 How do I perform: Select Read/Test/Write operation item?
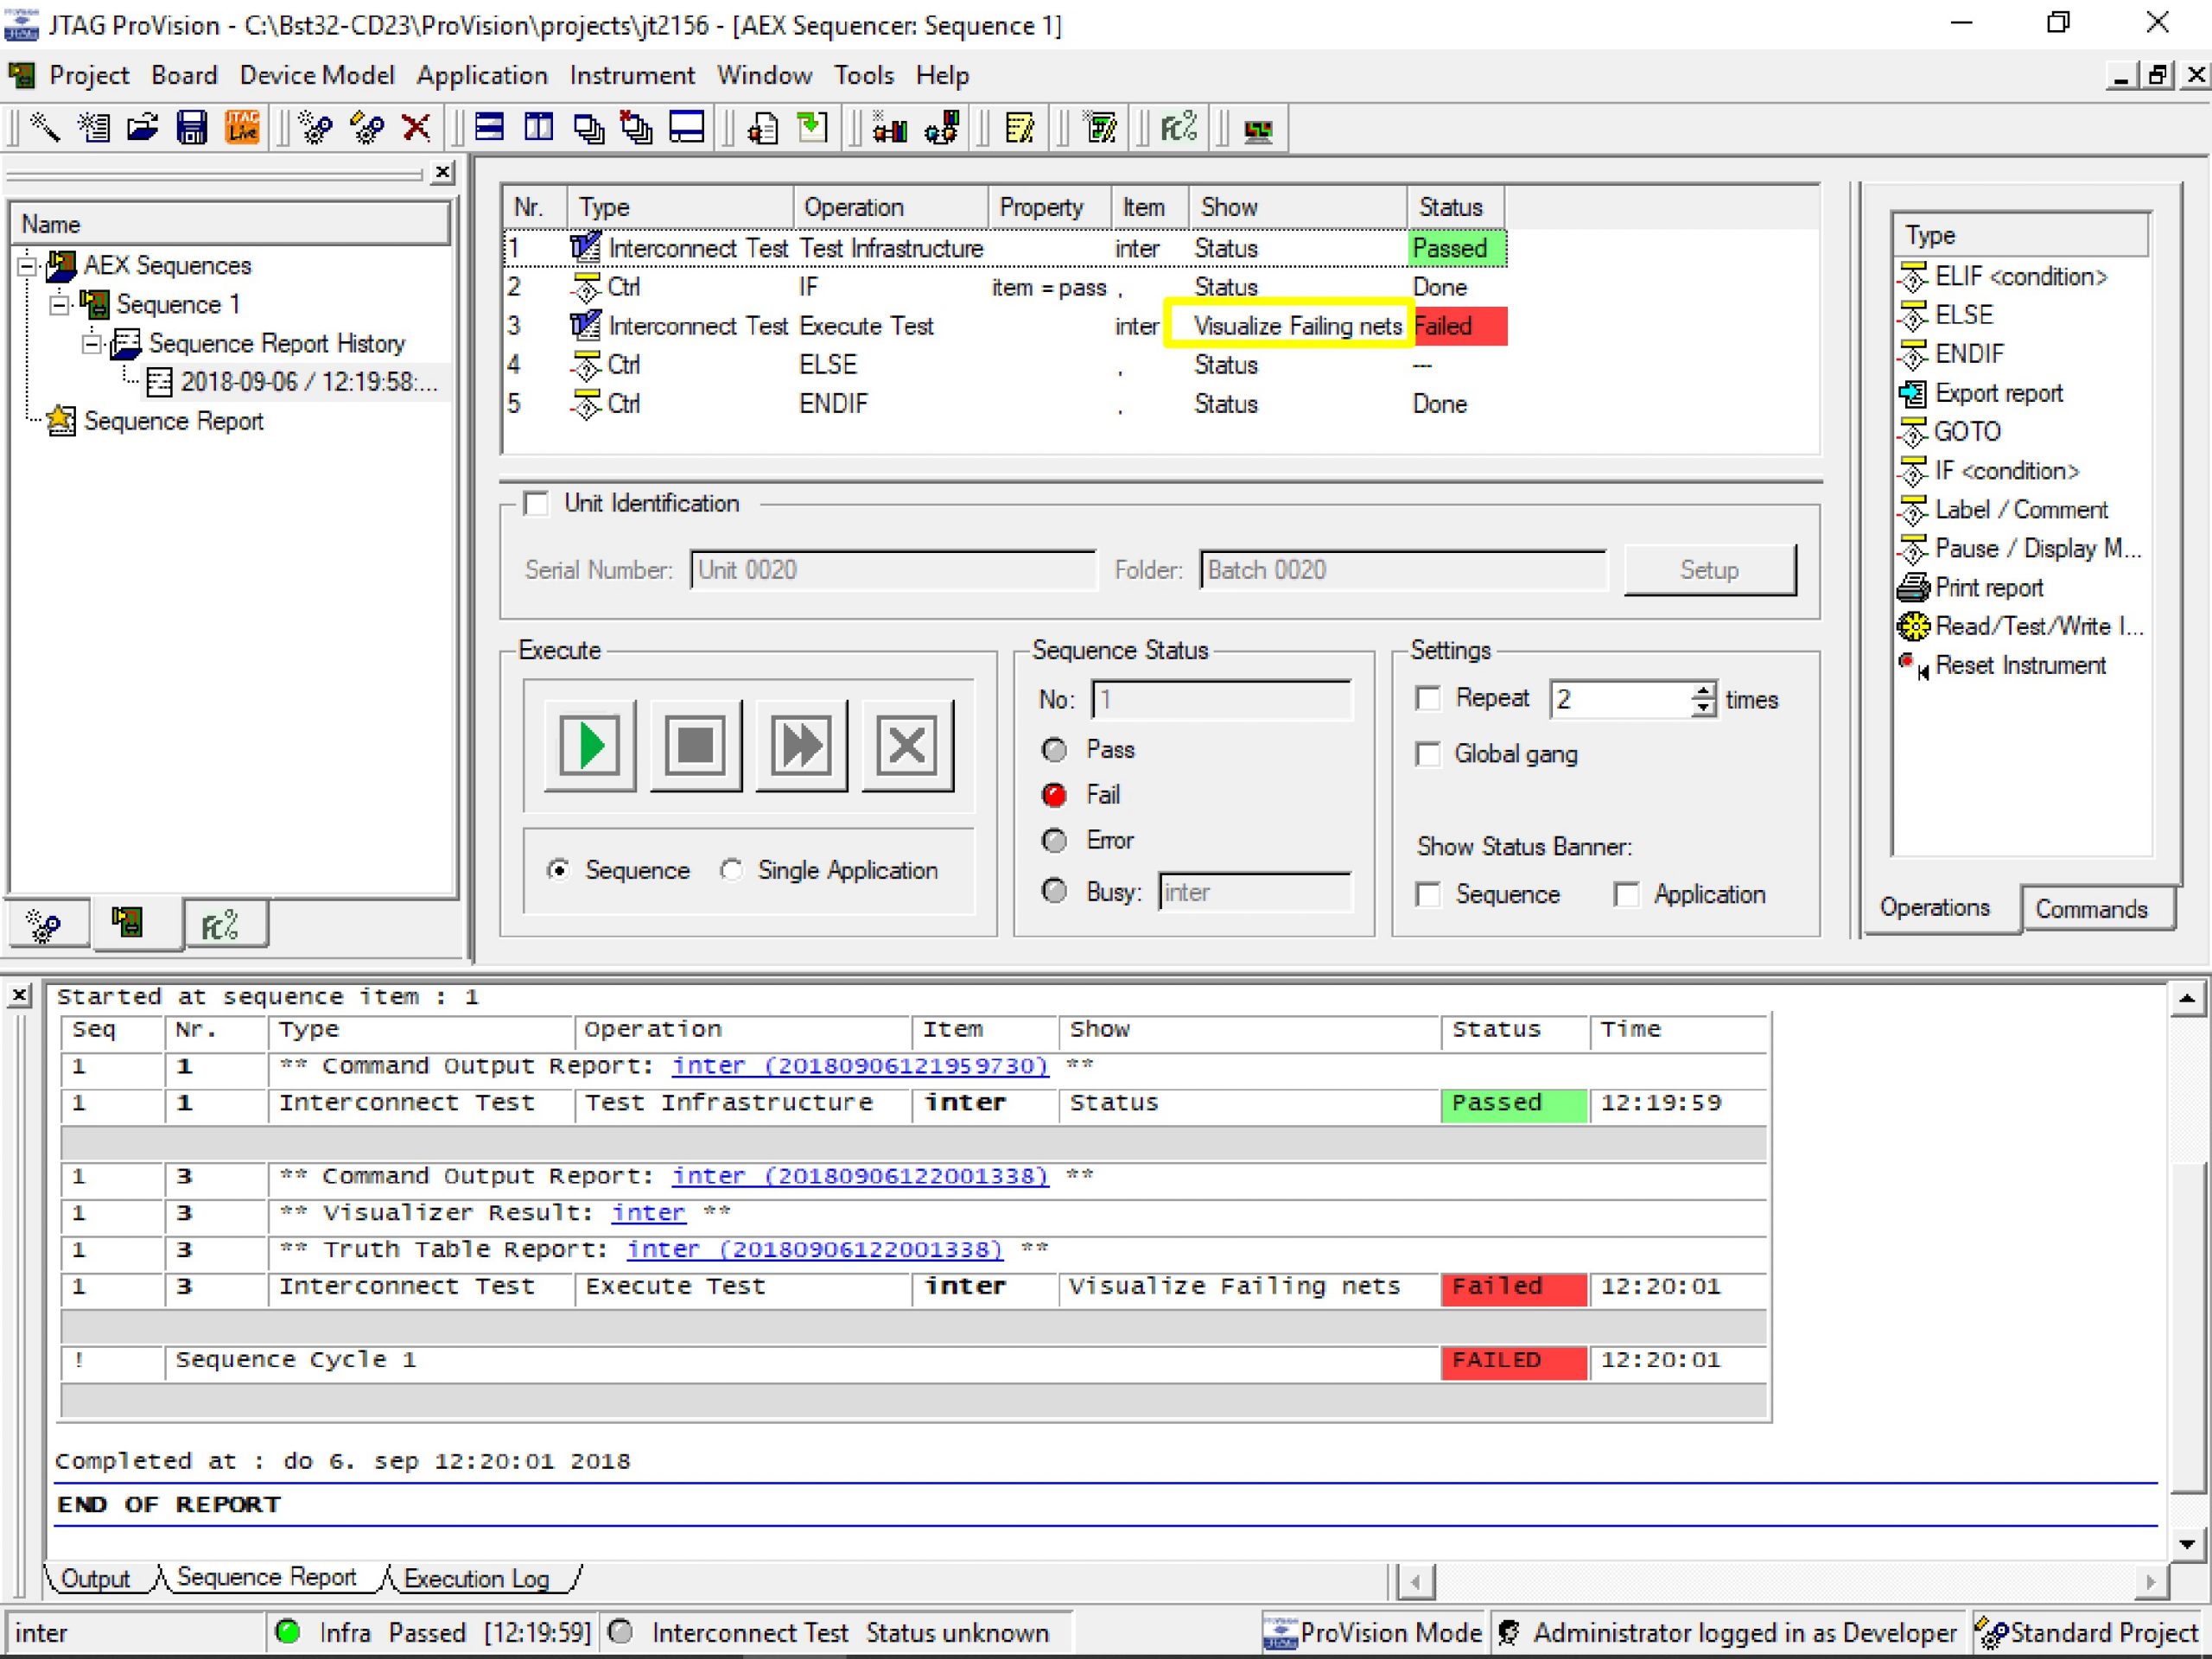[2023, 627]
